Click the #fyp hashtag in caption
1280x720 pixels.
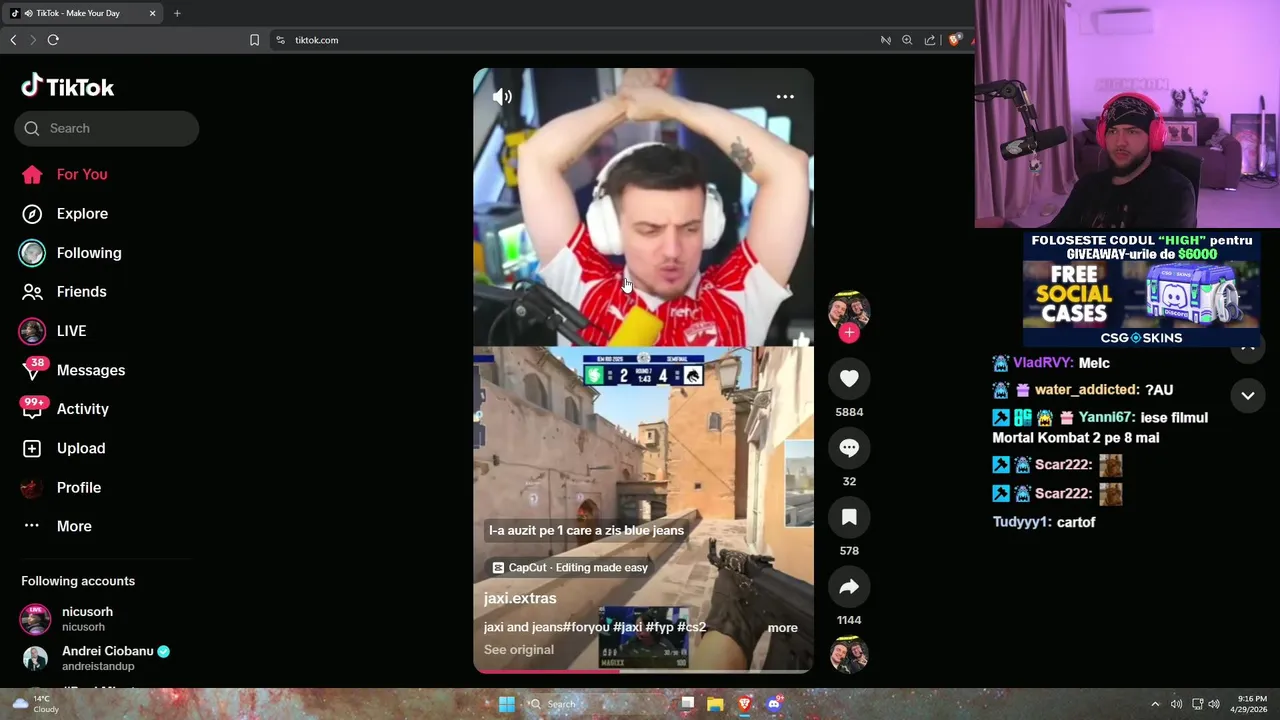[659, 627]
